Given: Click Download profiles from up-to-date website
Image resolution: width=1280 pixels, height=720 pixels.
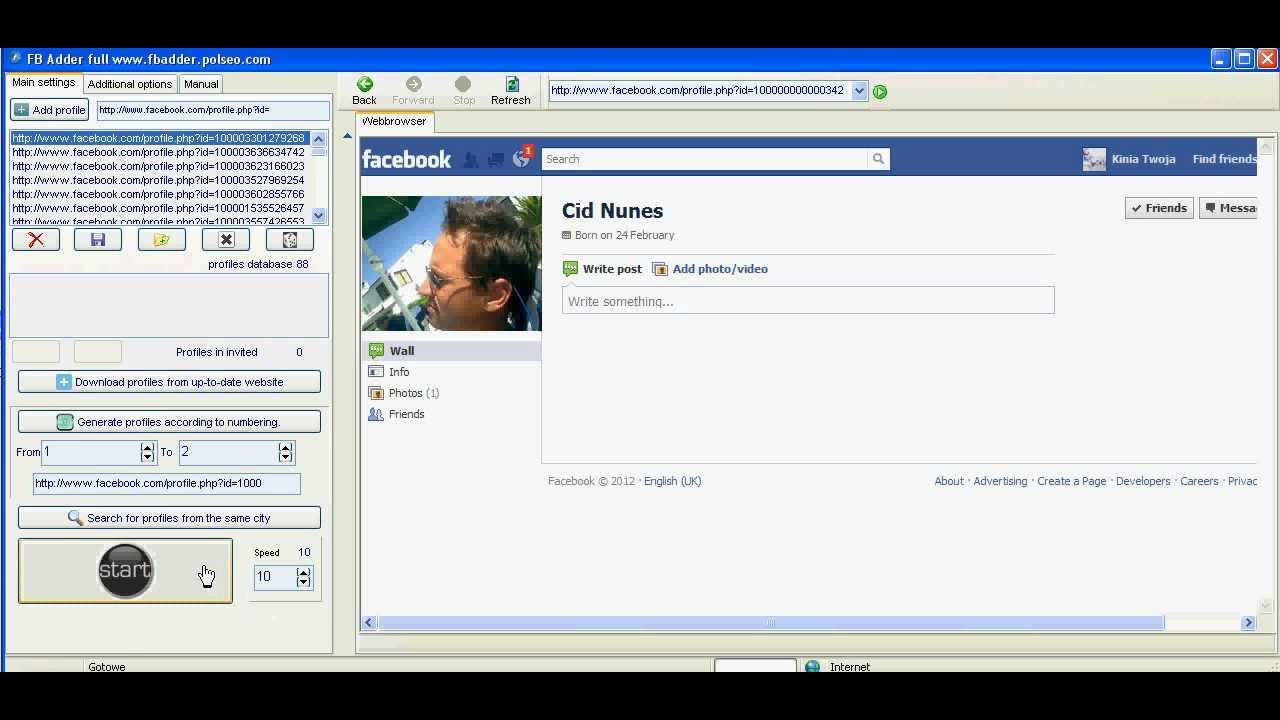Looking at the screenshot, I should (x=169, y=382).
